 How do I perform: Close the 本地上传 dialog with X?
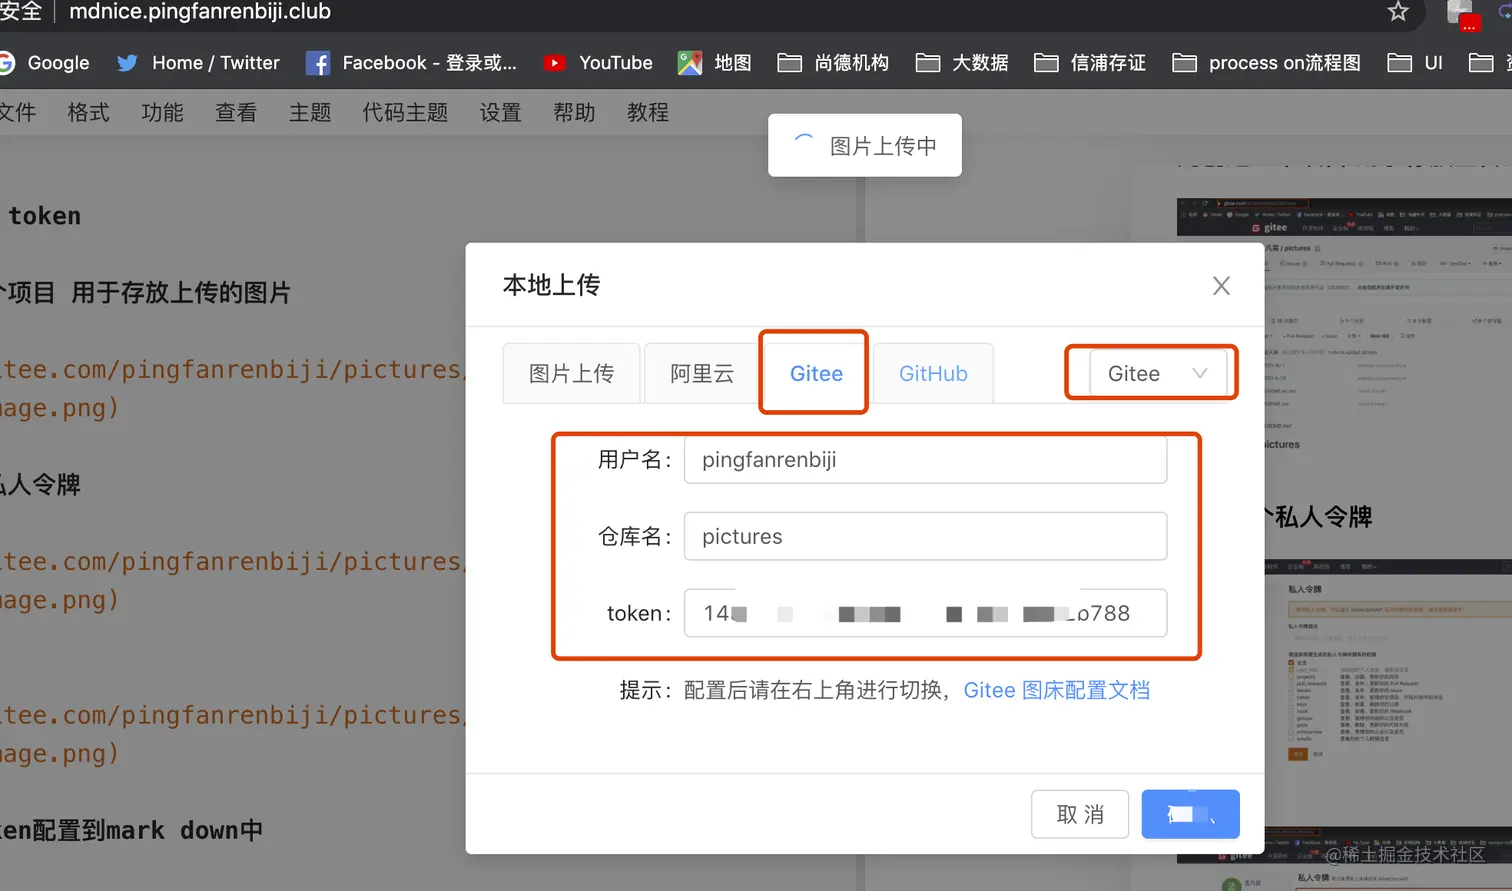tap(1221, 286)
